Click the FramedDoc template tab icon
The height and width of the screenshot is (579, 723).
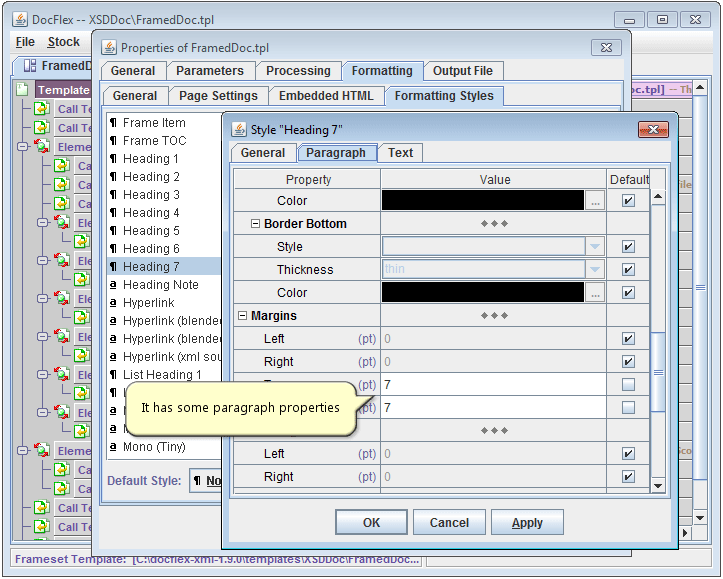pos(29,66)
